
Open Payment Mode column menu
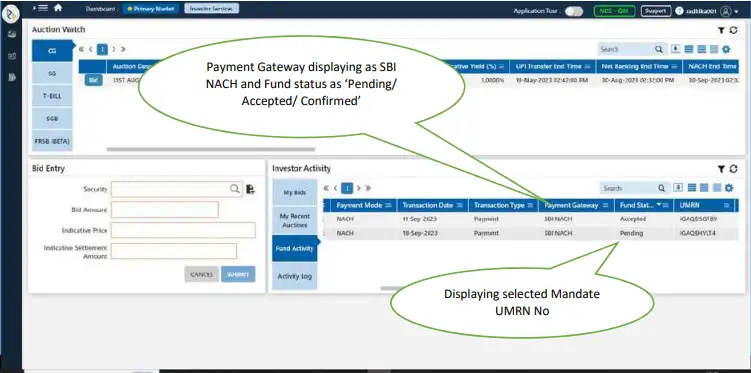(388, 205)
